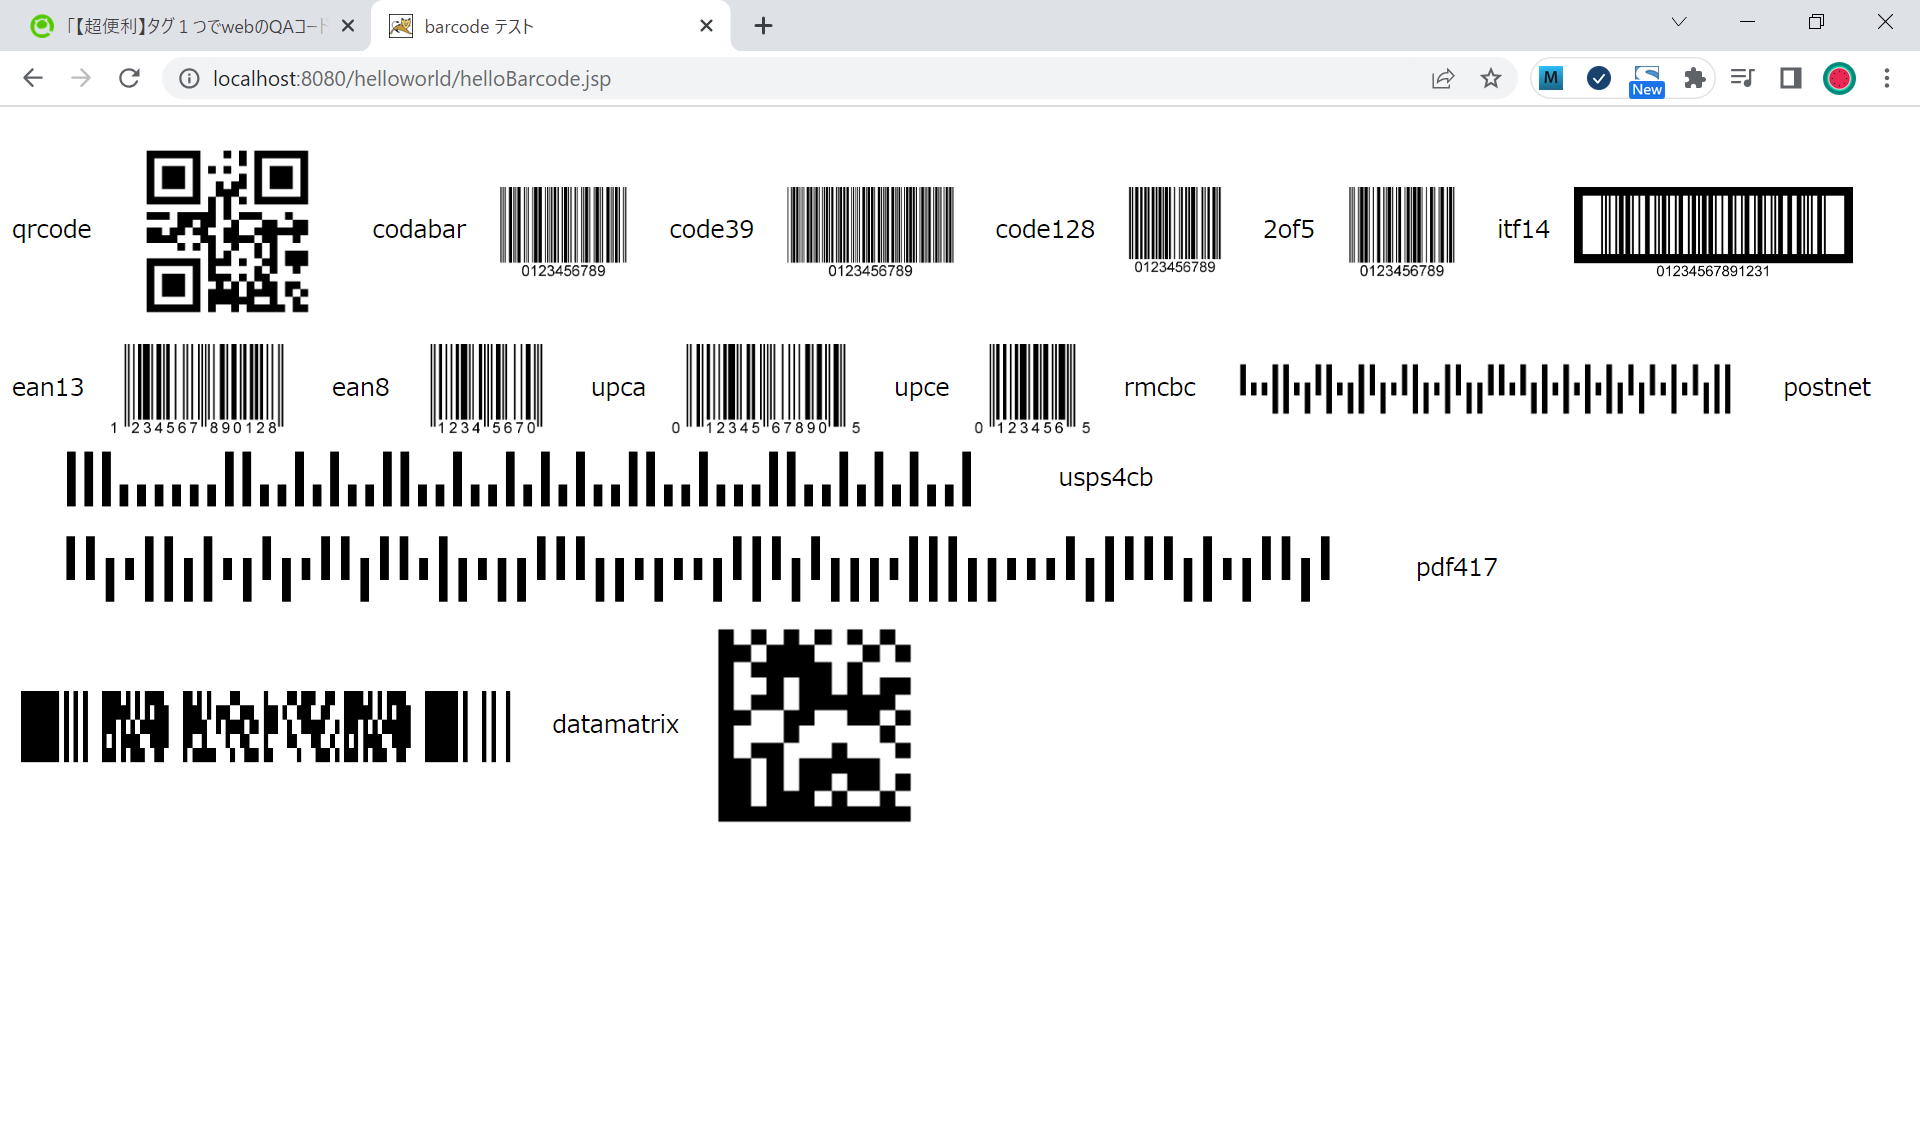
Task: Click the back navigation arrow
Action: [x=33, y=78]
